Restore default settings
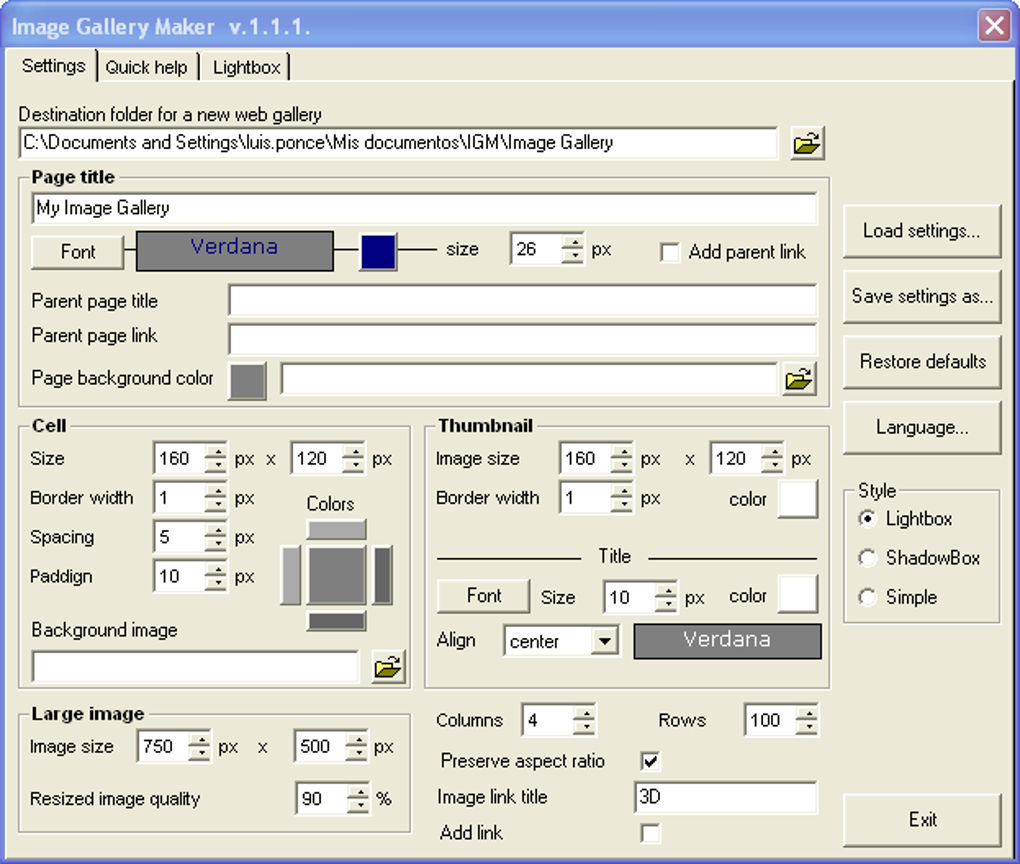 coord(920,362)
